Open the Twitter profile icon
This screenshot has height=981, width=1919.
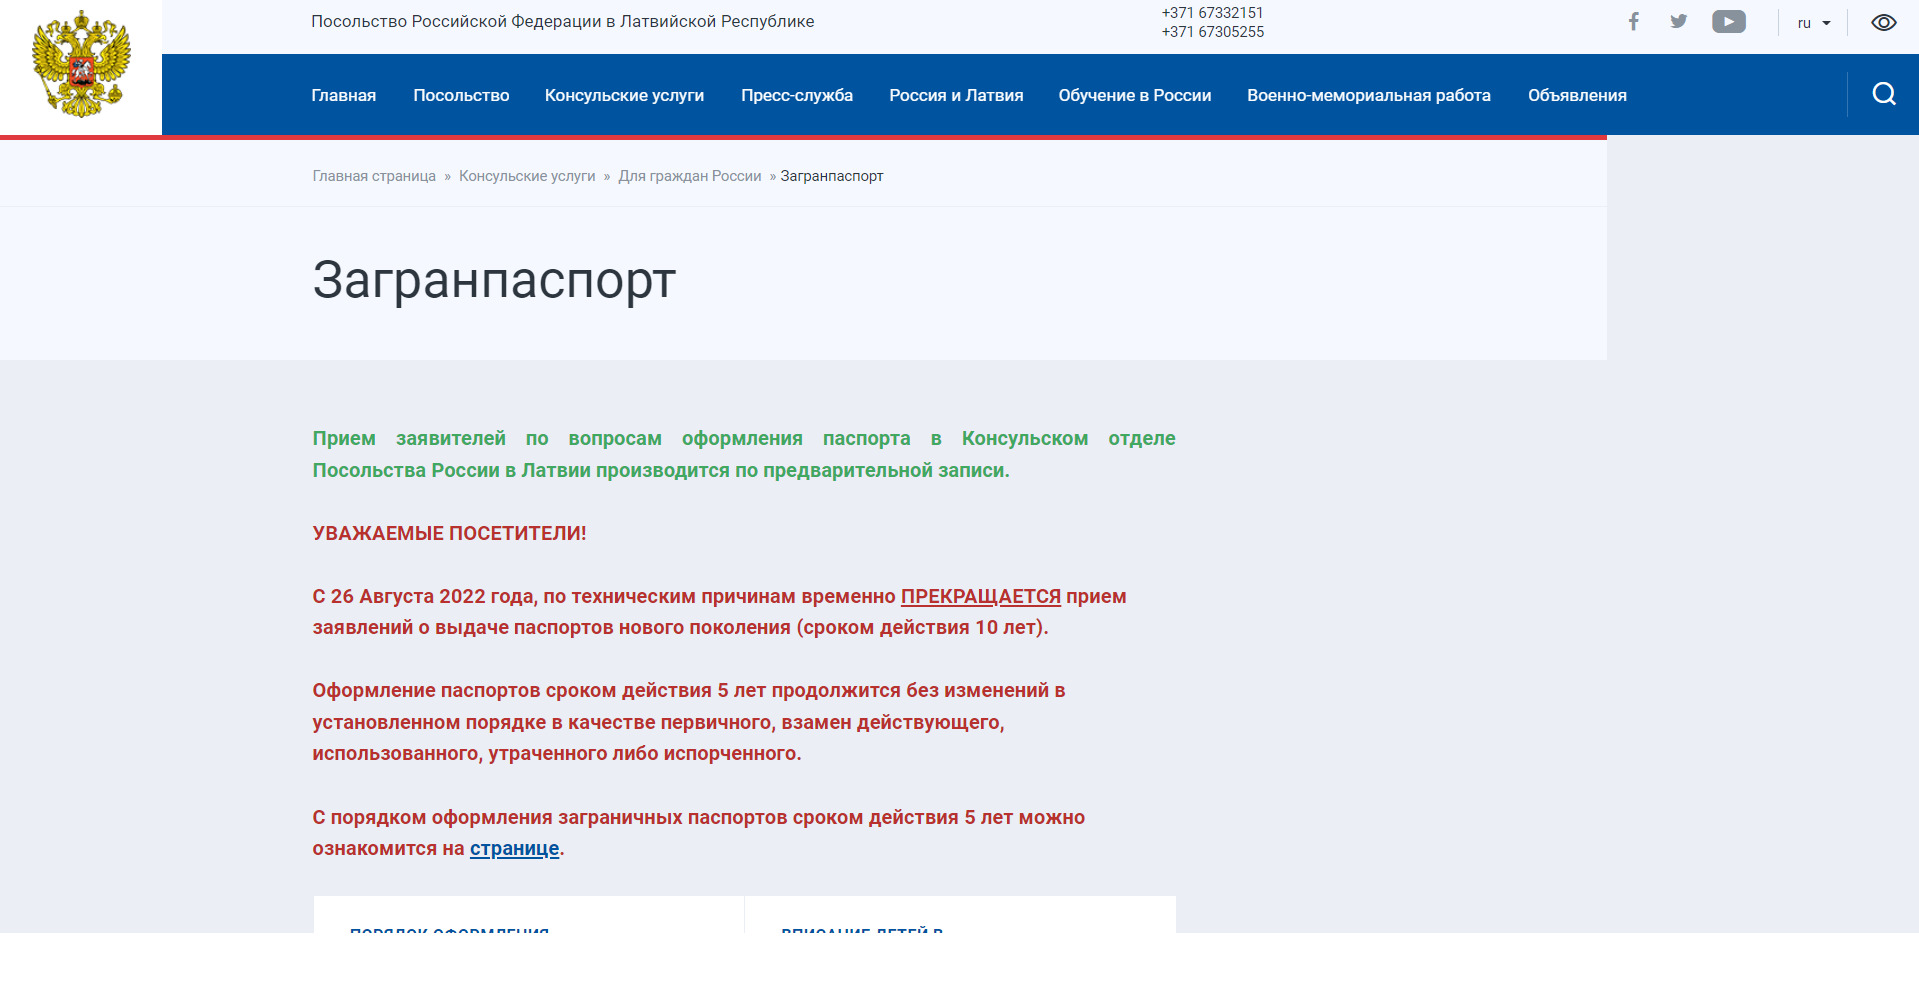coord(1679,22)
